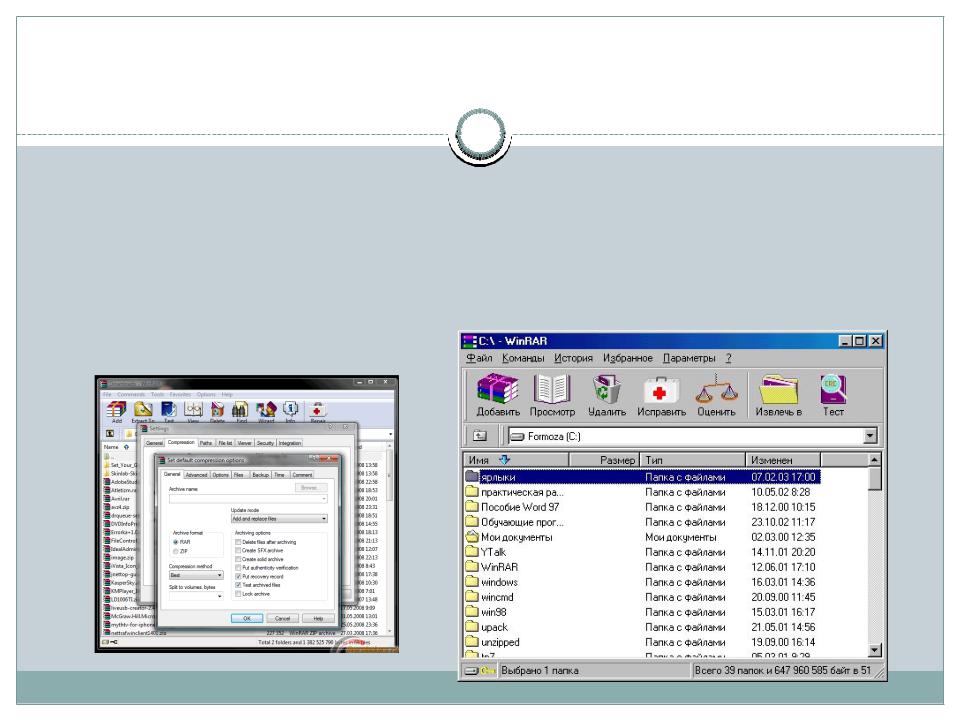Open the Избранное menu
Screen dimensions: 960x720
[x=628, y=358]
